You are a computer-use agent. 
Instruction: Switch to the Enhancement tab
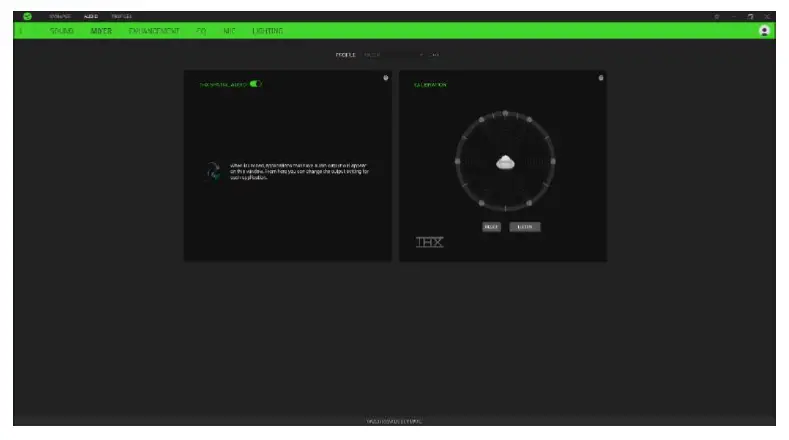[154, 31]
